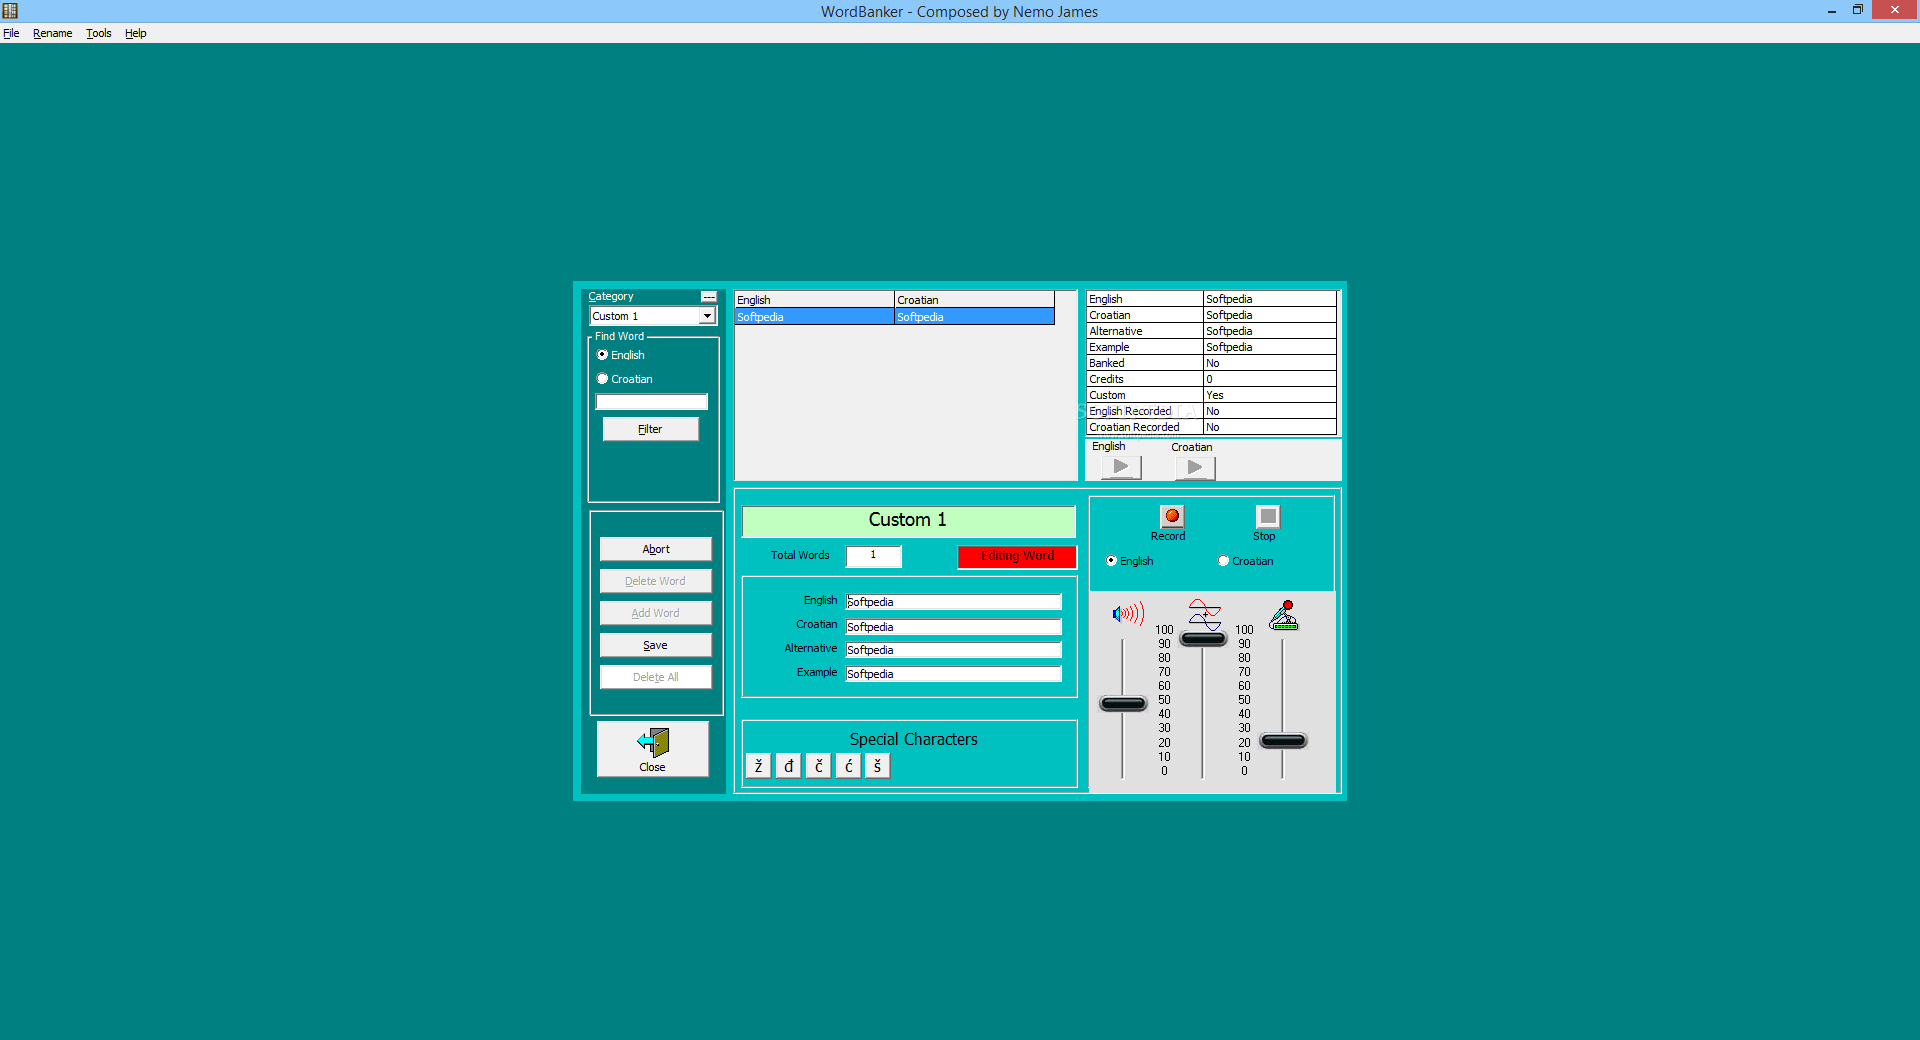Open the Rename menu
The image size is (1920, 1040).
[x=52, y=33]
